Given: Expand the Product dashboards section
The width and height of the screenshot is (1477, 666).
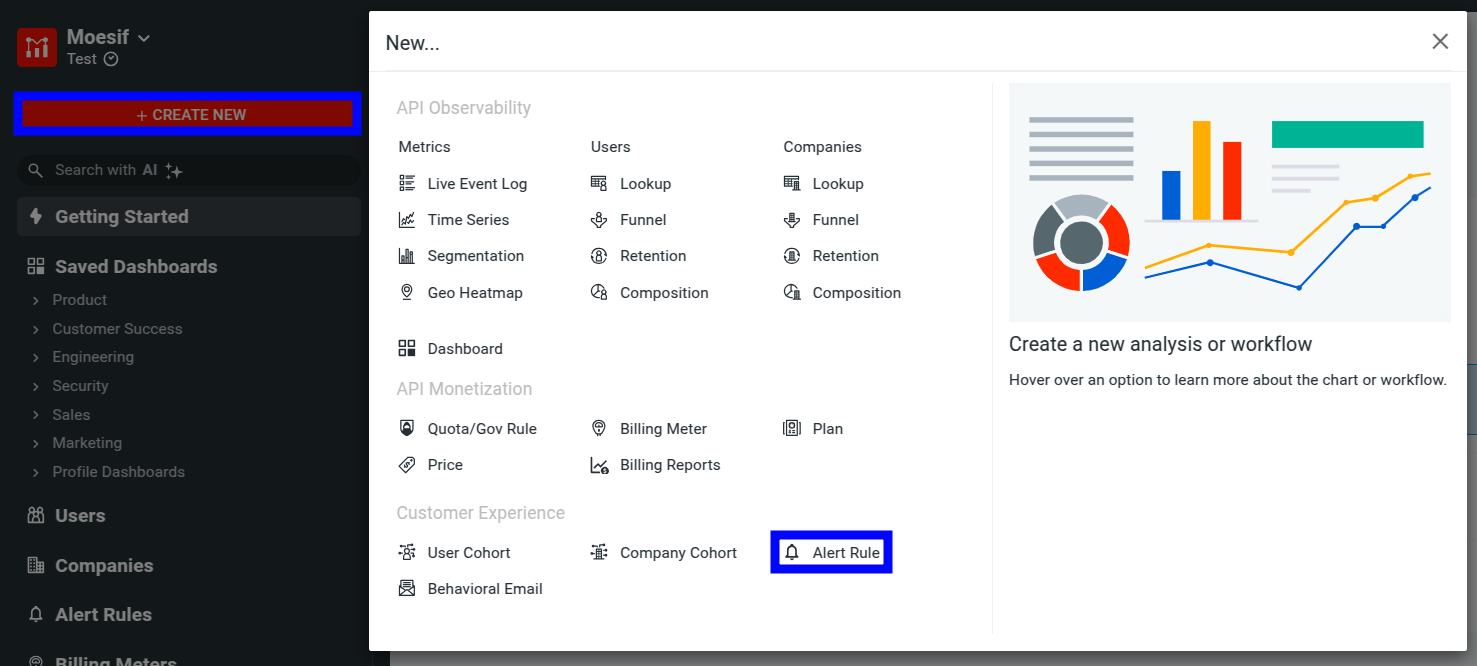Looking at the screenshot, I should [x=79, y=299].
